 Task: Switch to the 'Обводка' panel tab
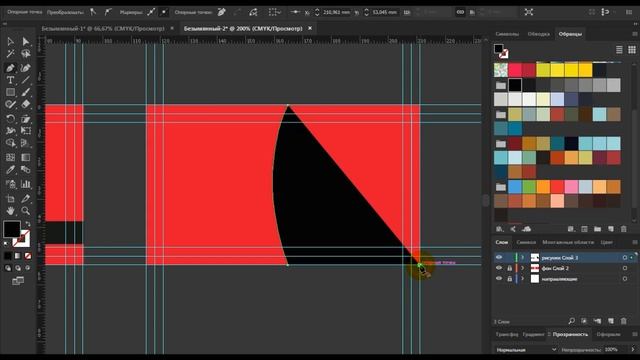pos(538,34)
